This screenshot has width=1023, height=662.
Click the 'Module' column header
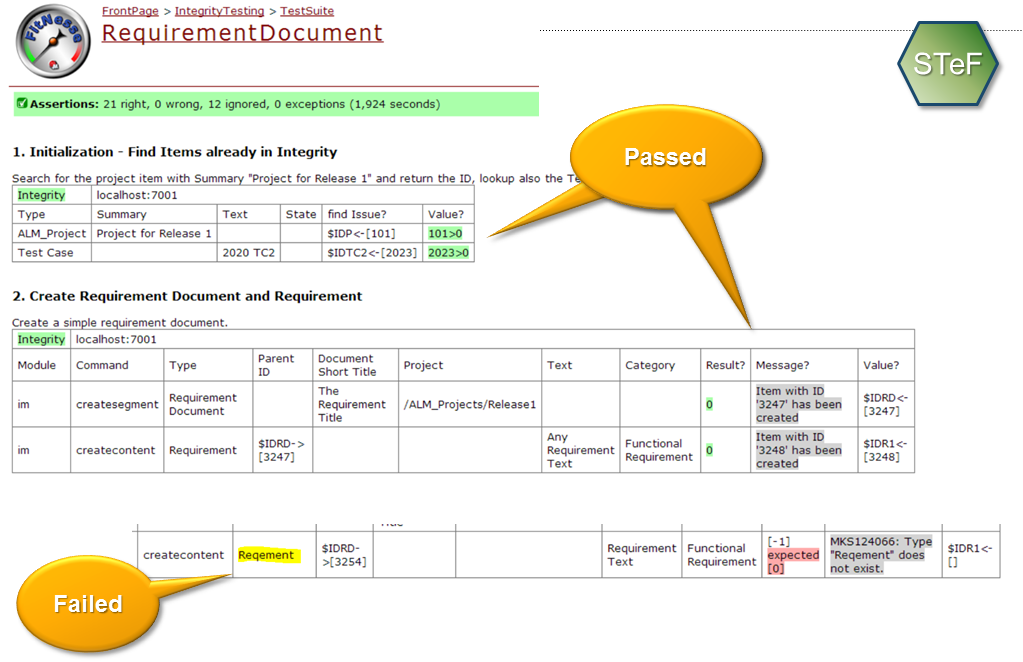[x=41, y=365]
